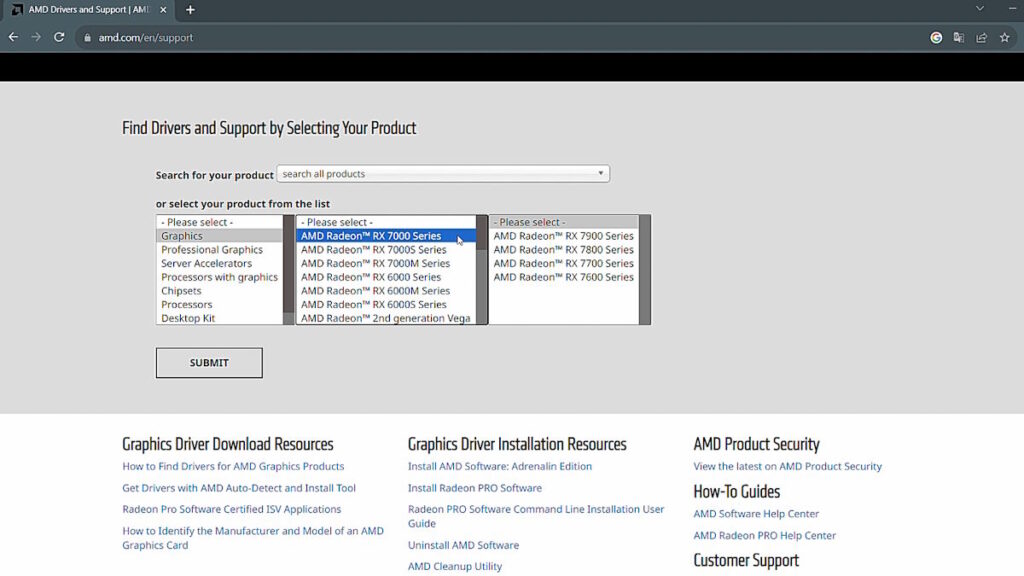The width and height of the screenshot is (1024, 576).
Task: Select Professional Graphics in category list
Action: tap(212, 250)
